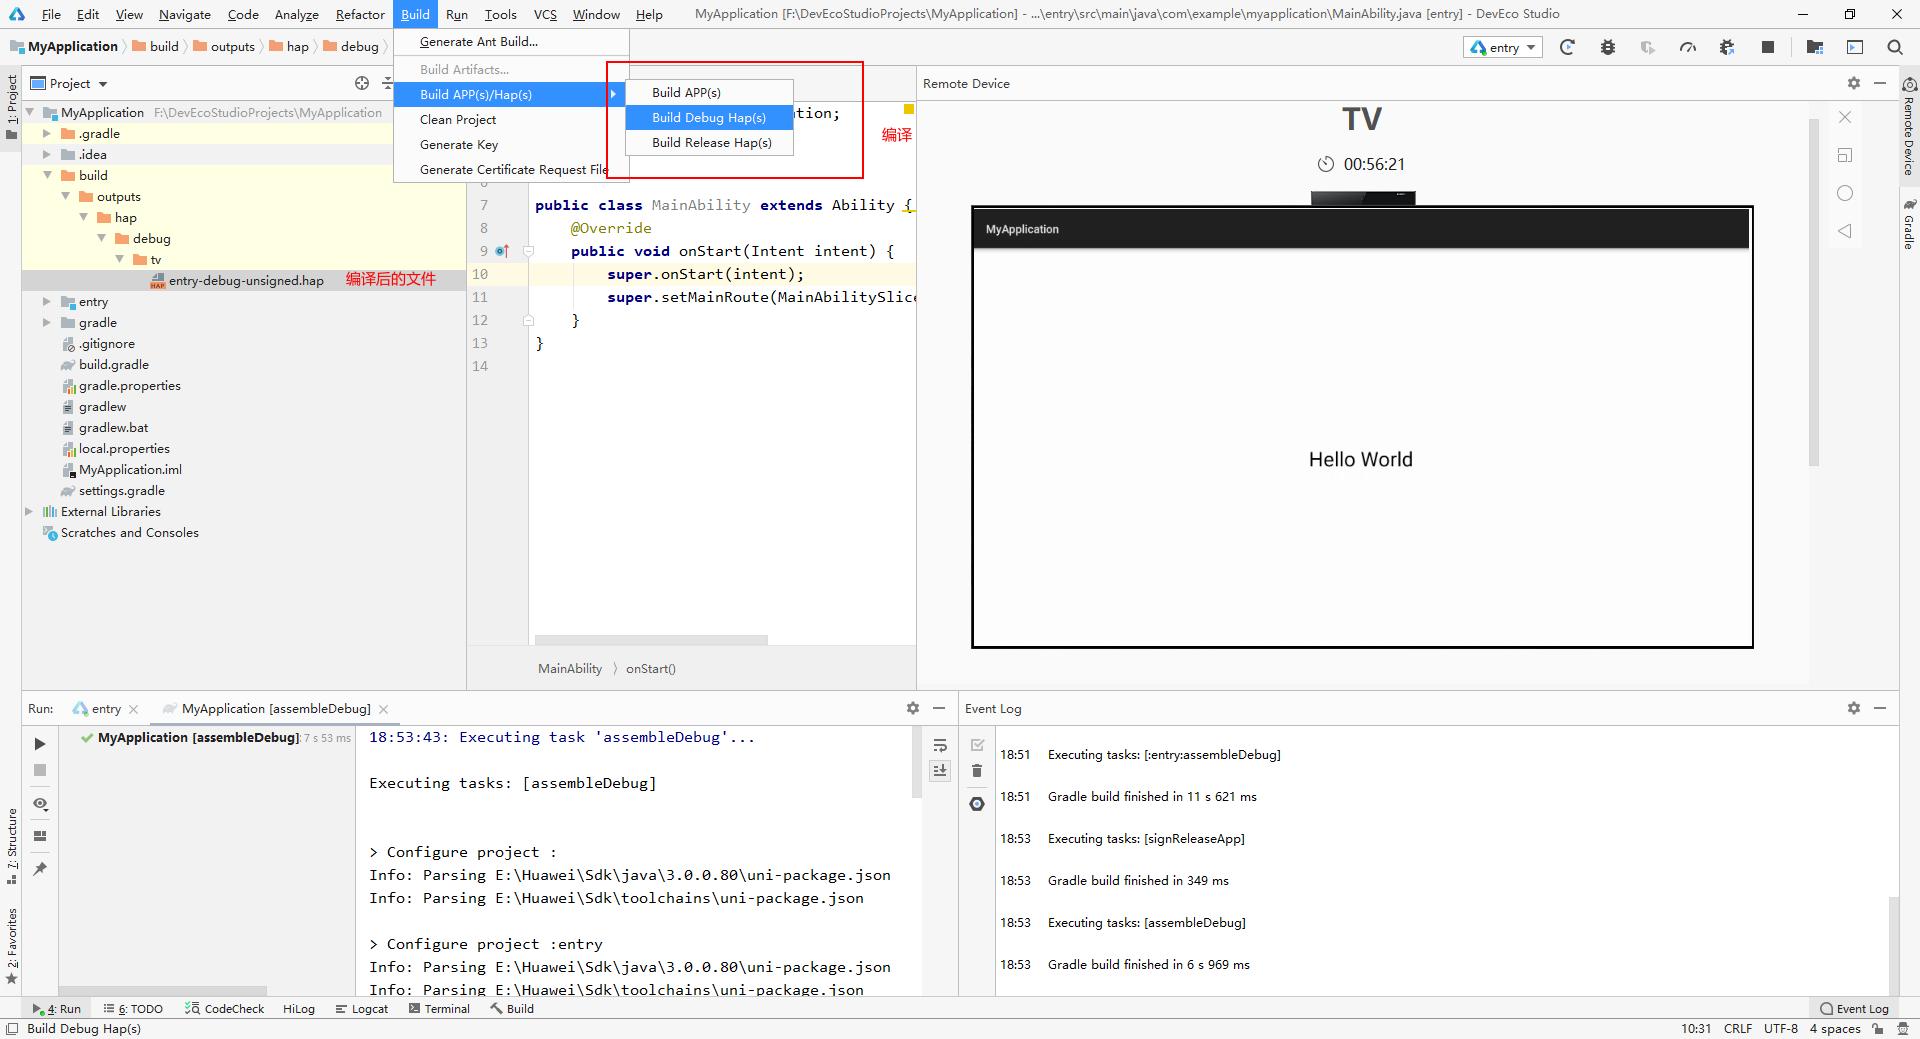This screenshot has height=1039, width=1920.
Task: Select entry-debug-unsigned.hap file in tree
Action: (245, 281)
